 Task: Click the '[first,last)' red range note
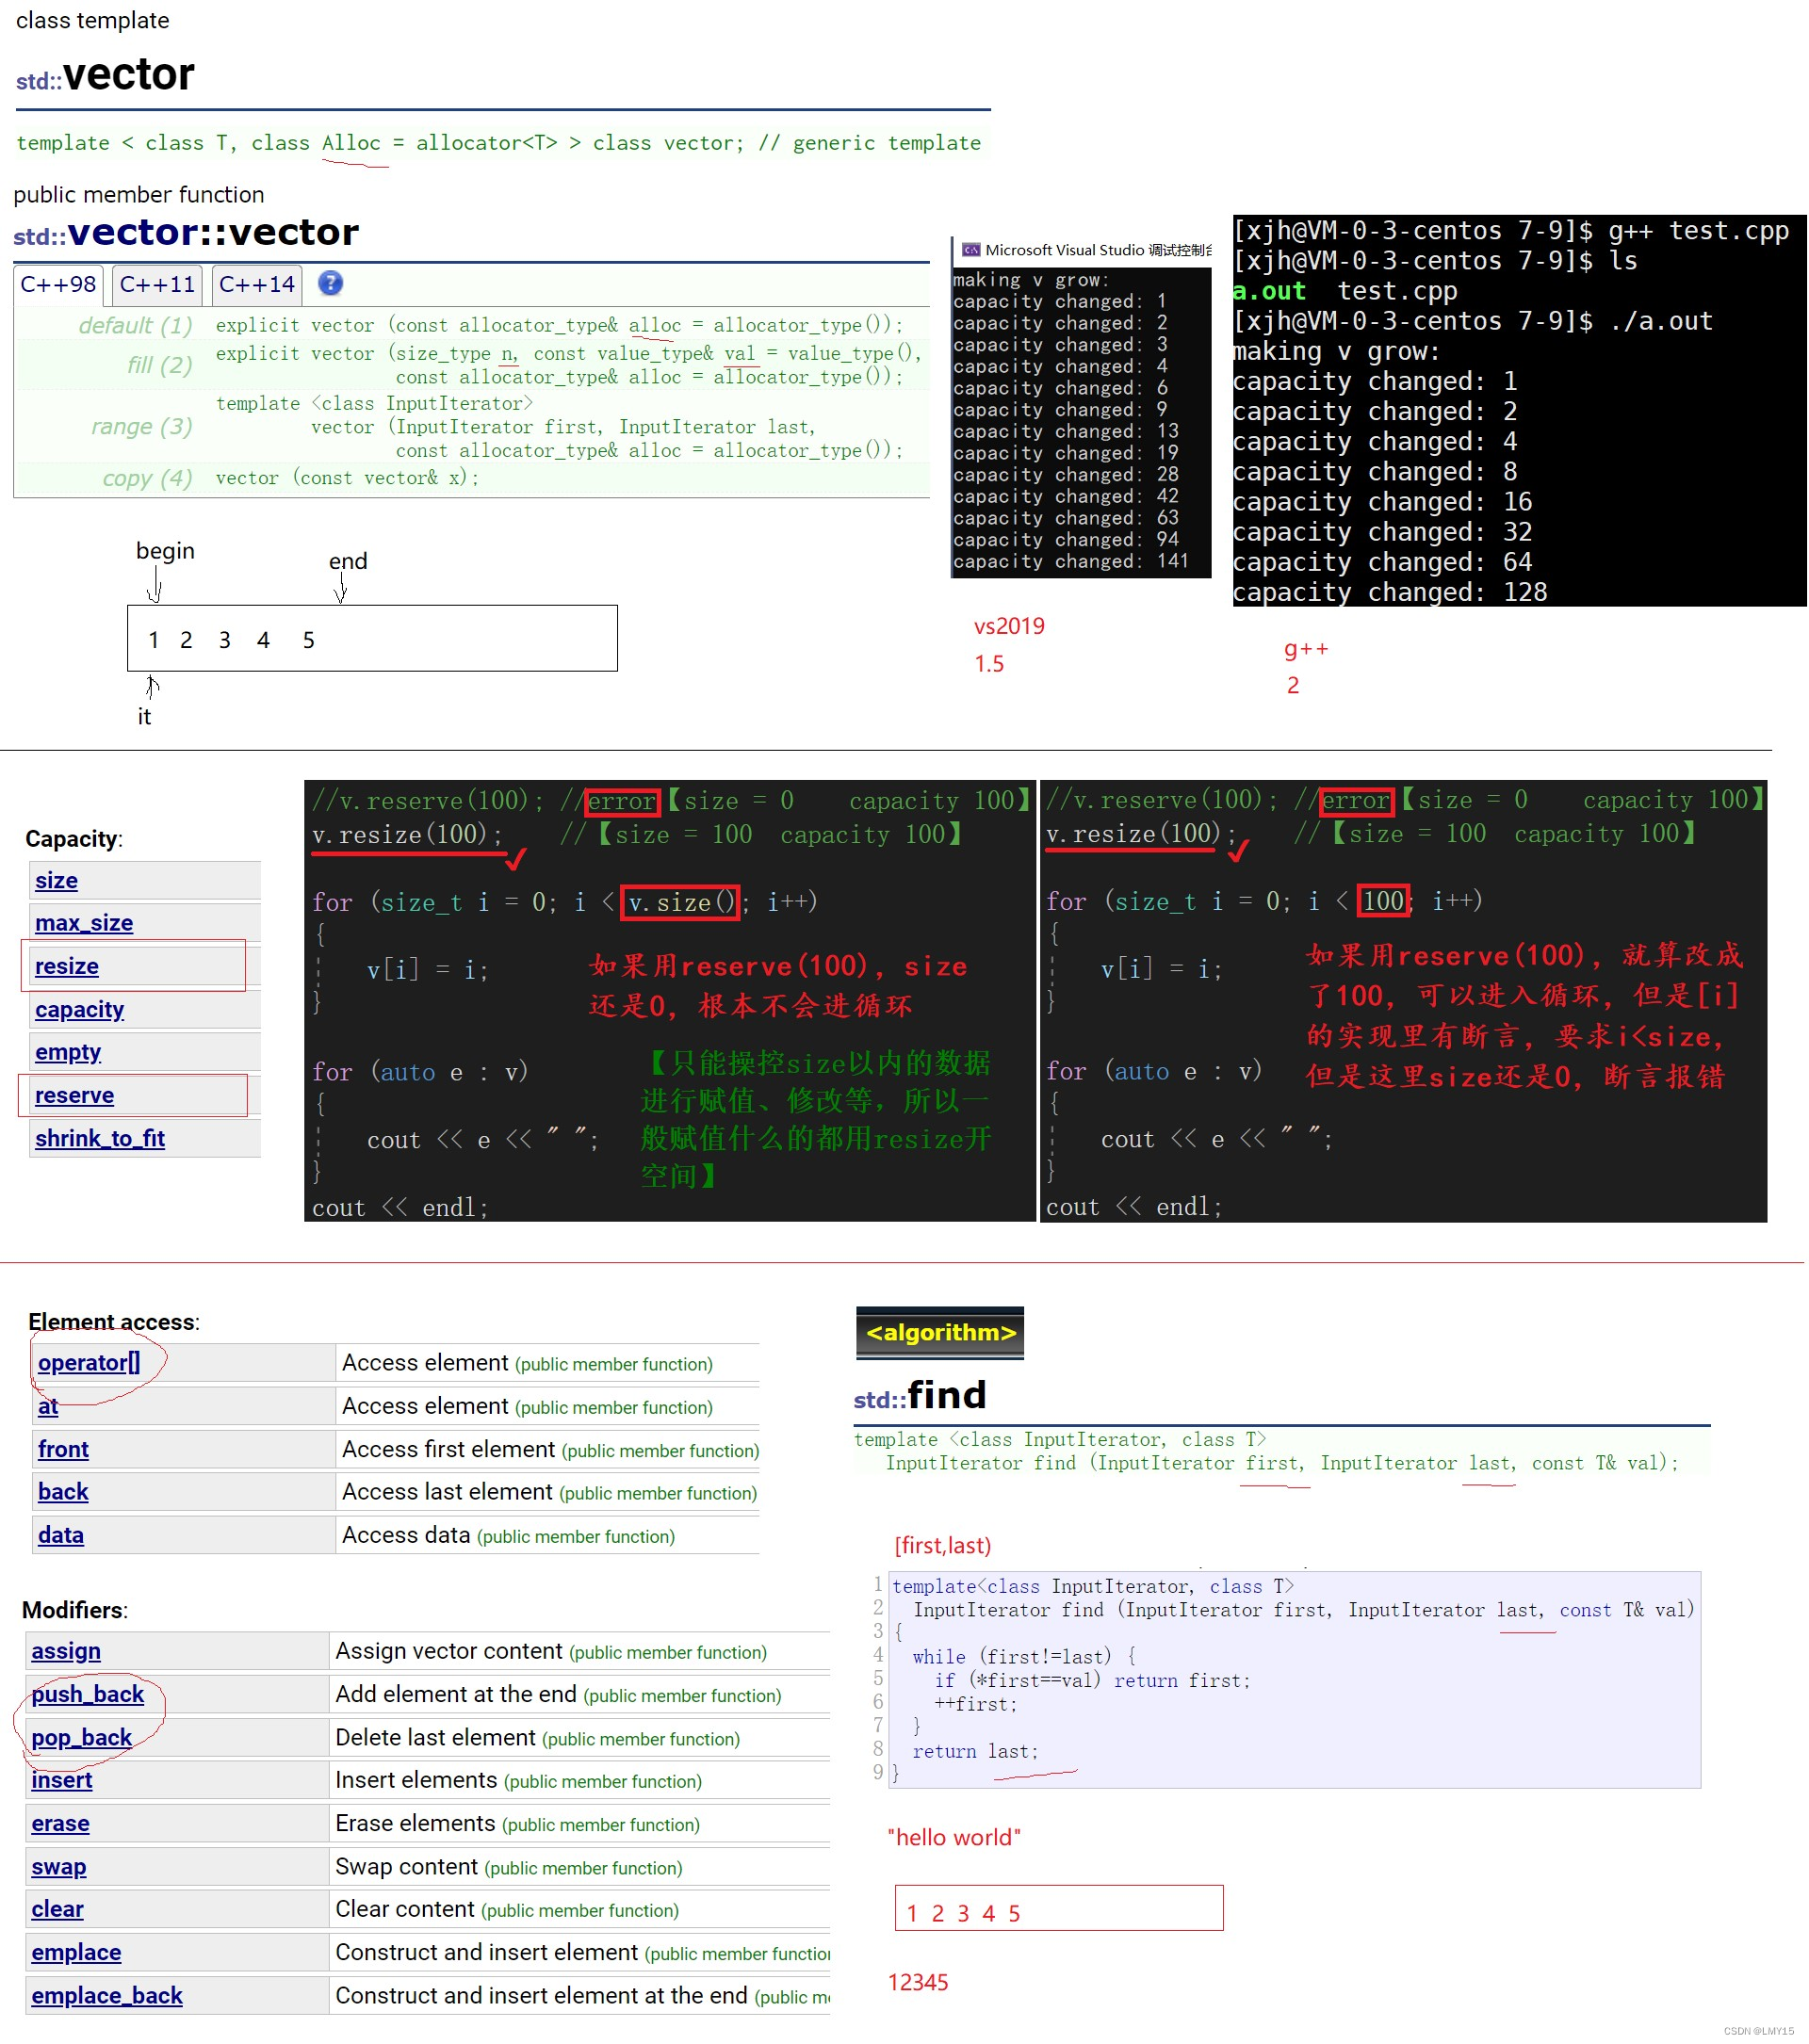[943, 1545]
